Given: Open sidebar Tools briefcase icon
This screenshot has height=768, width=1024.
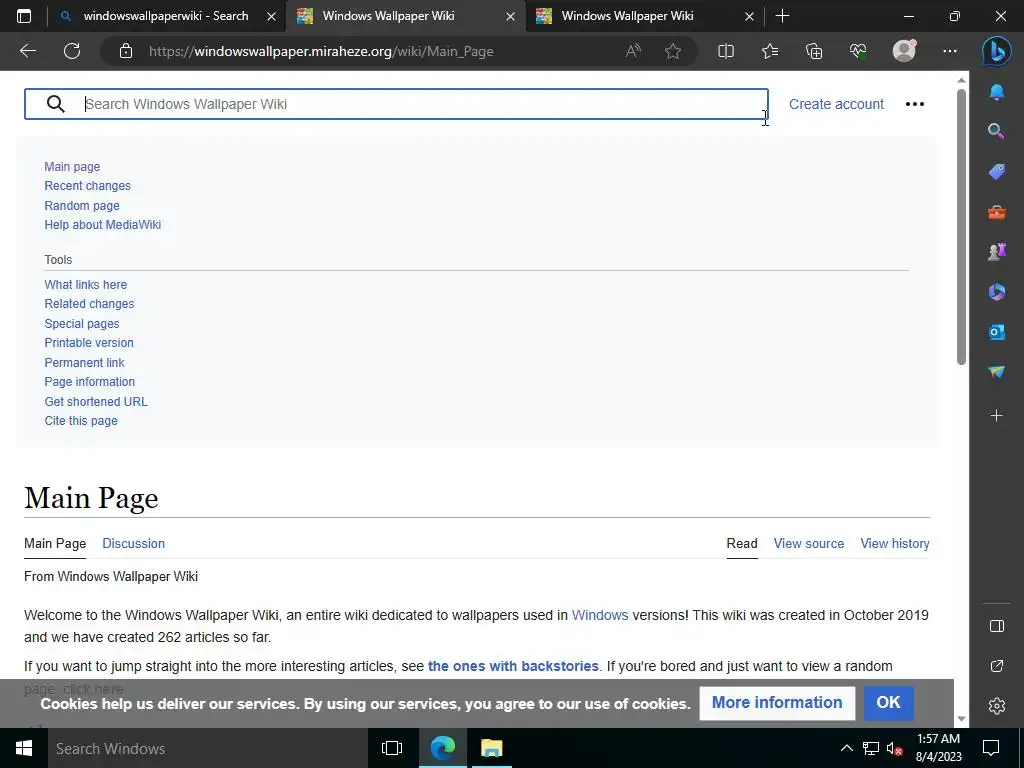Looking at the screenshot, I should tap(997, 212).
